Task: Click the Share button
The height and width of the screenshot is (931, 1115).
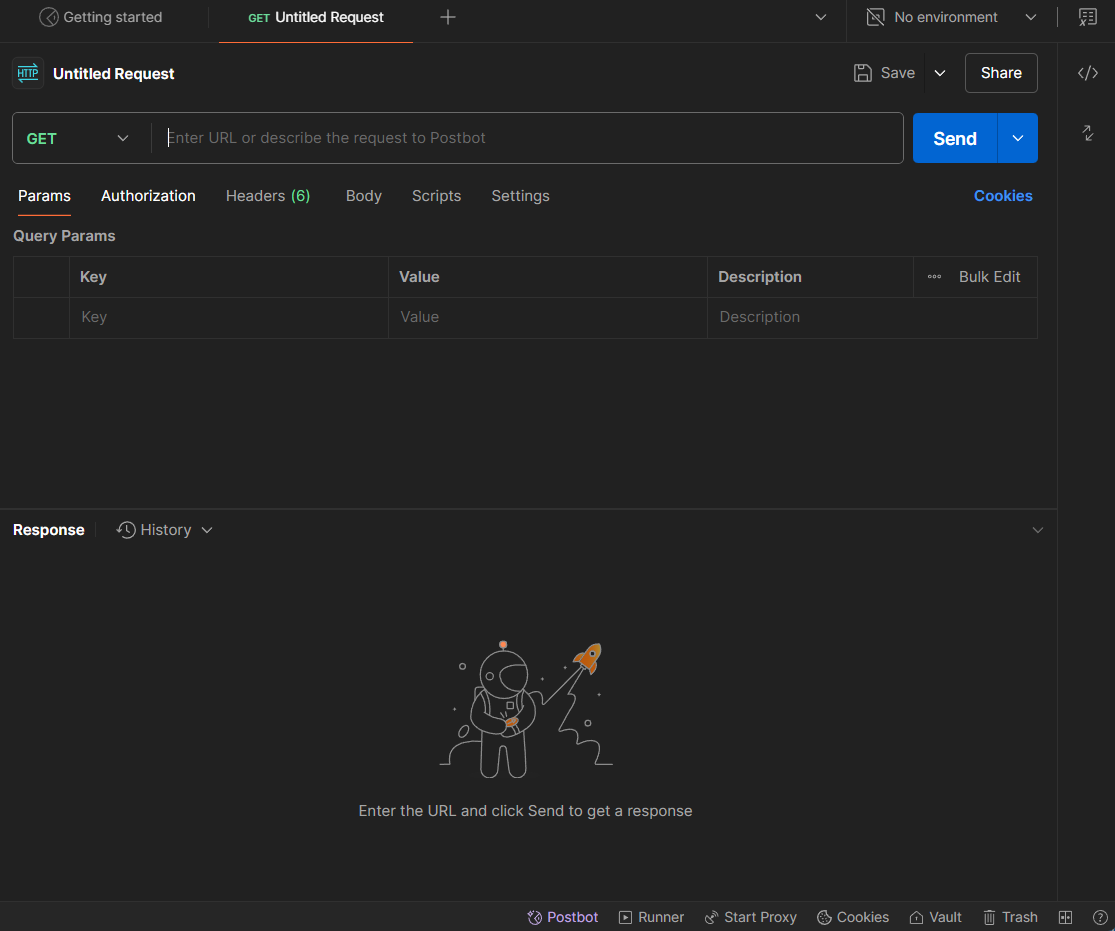Action: coord(1000,73)
